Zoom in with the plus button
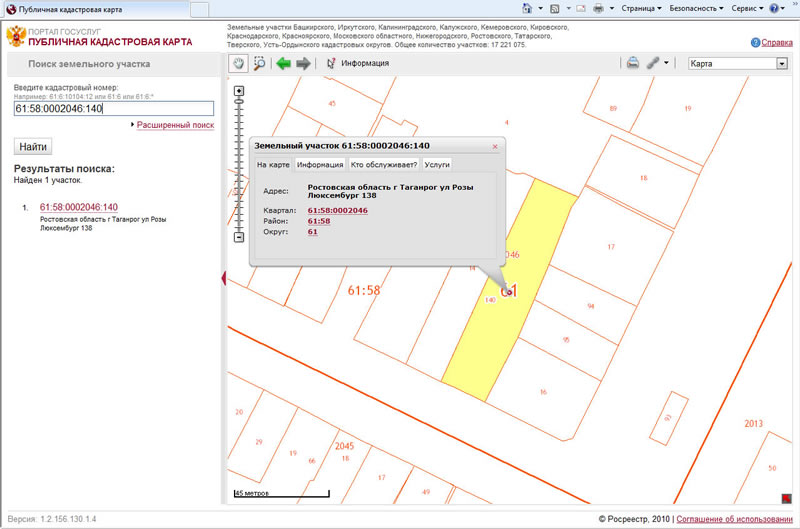Image resolution: width=800 pixels, height=529 pixels. [x=239, y=91]
